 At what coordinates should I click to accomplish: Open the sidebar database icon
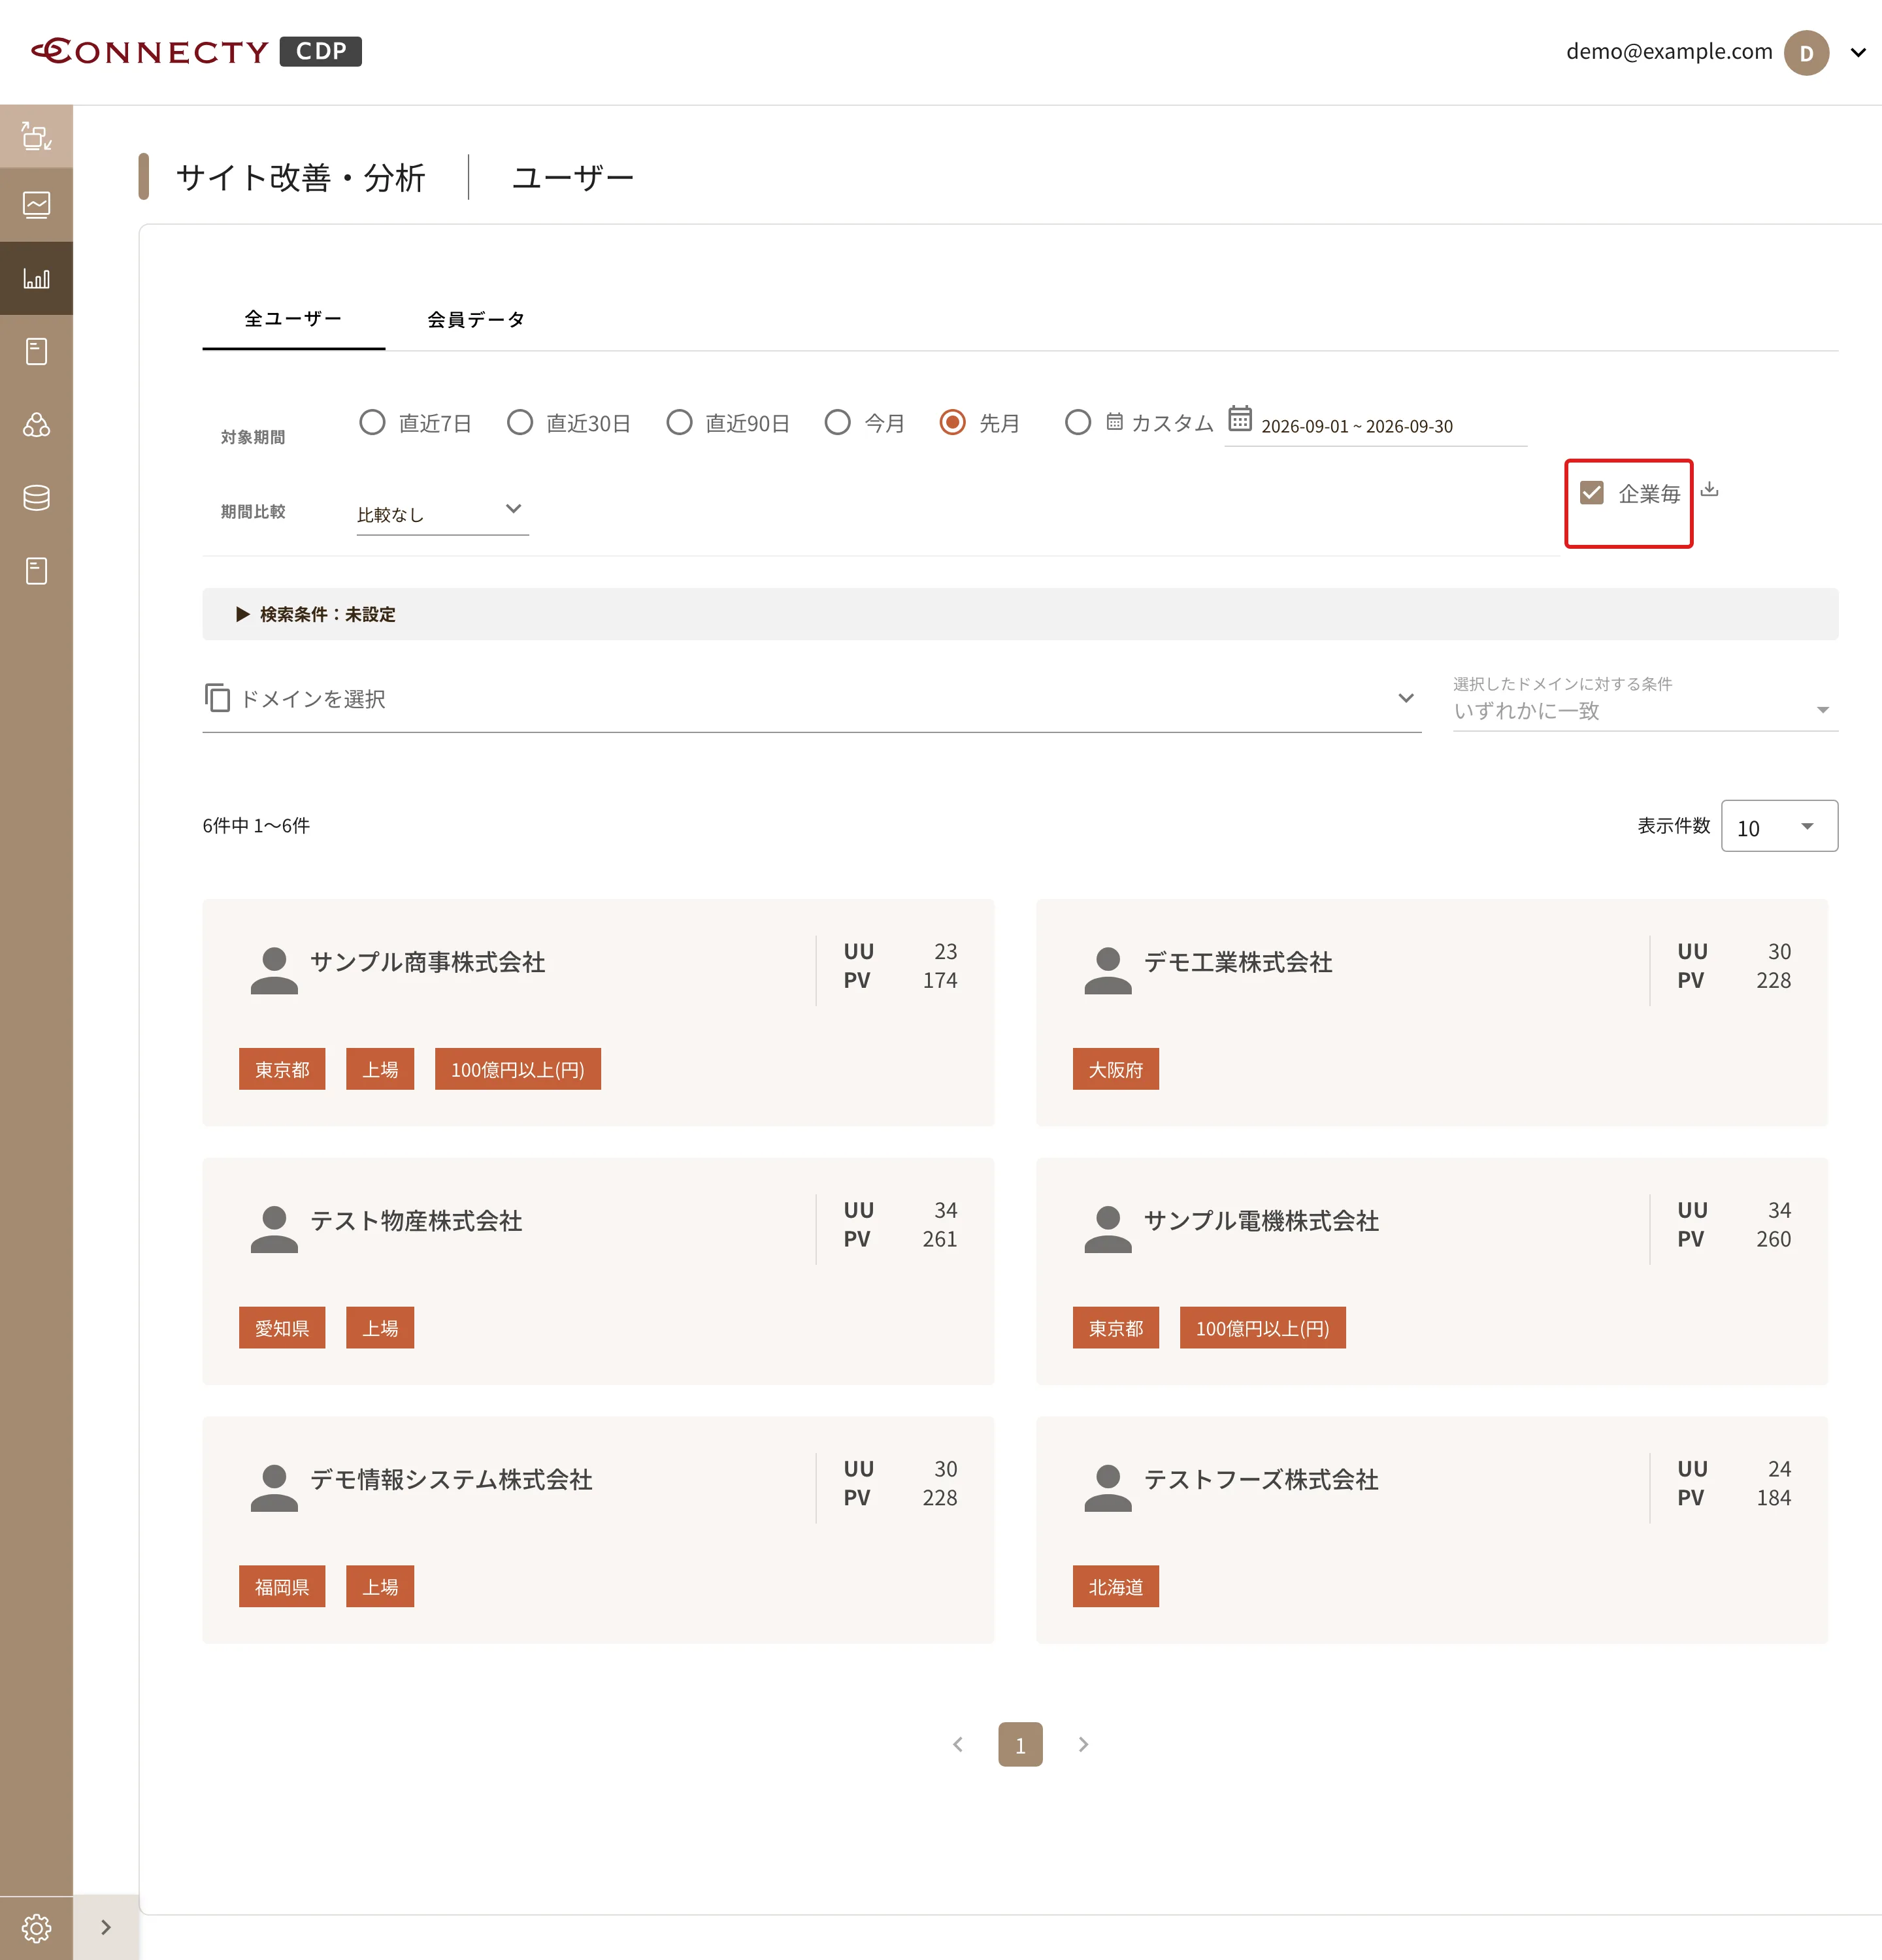pyautogui.click(x=36, y=498)
